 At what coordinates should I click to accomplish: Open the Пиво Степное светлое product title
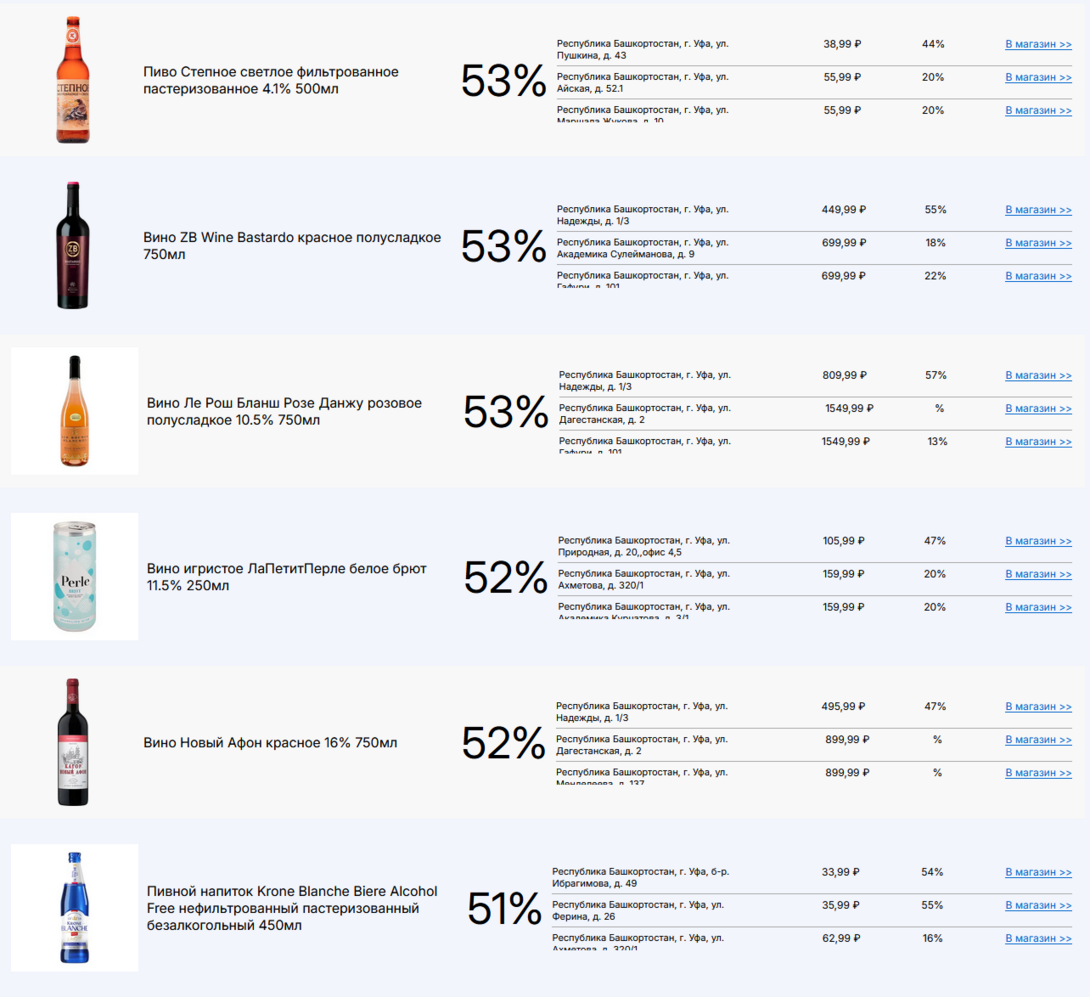(x=271, y=81)
